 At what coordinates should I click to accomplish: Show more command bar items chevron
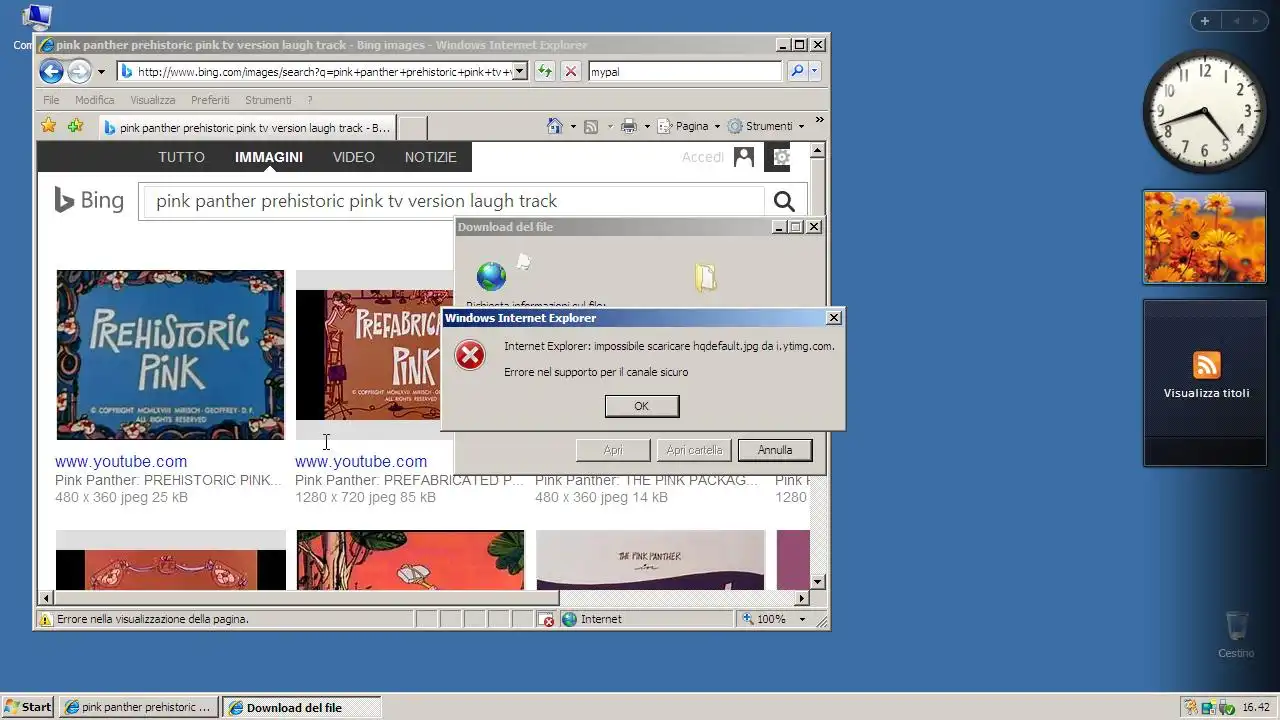click(x=819, y=120)
